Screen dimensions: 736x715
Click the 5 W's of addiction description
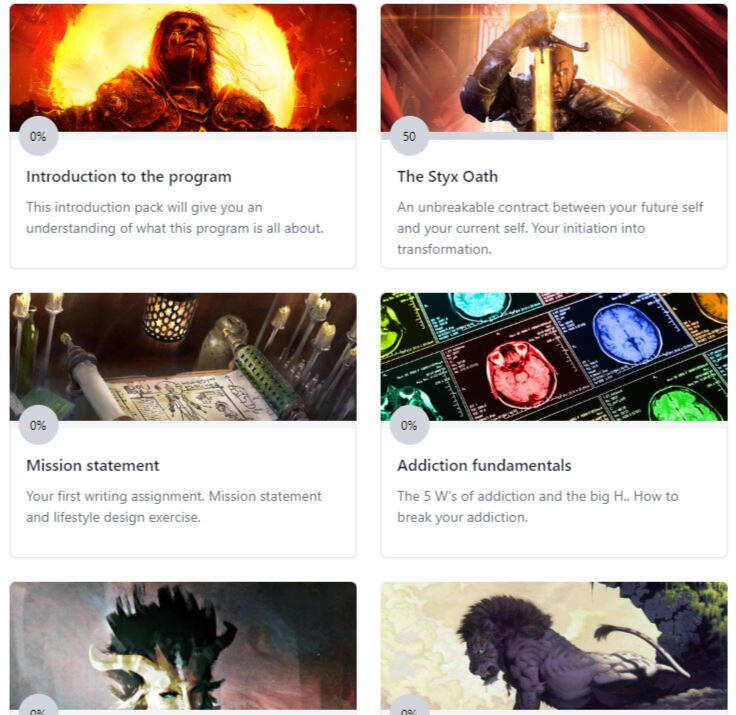click(x=537, y=507)
